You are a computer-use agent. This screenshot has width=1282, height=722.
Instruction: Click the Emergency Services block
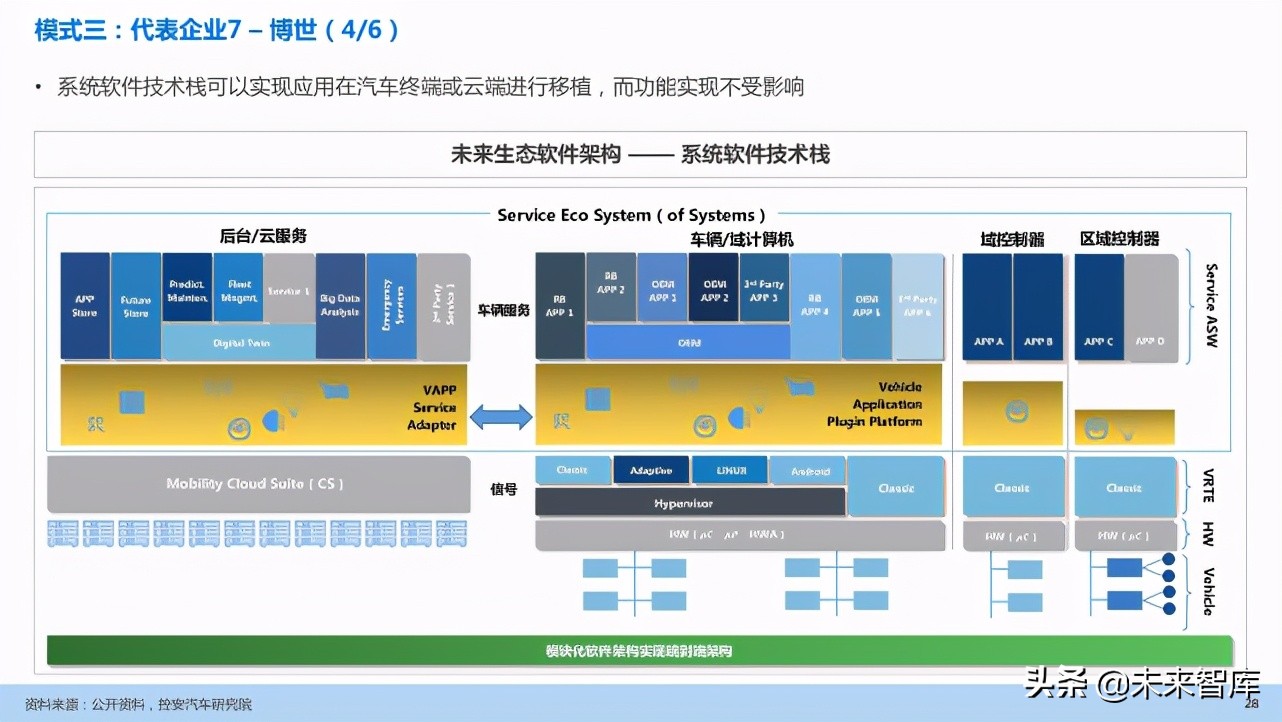(x=391, y=306)
